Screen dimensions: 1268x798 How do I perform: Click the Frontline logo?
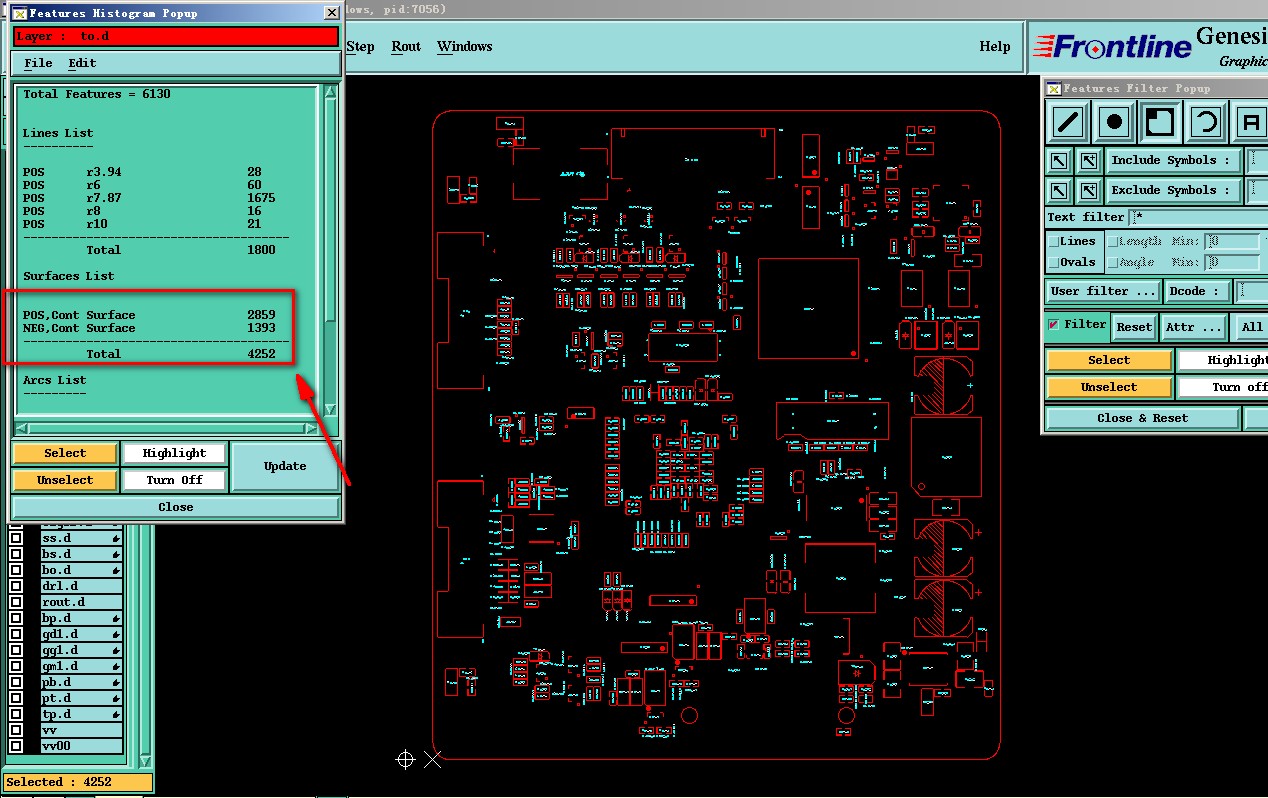tap(1112, 46)
